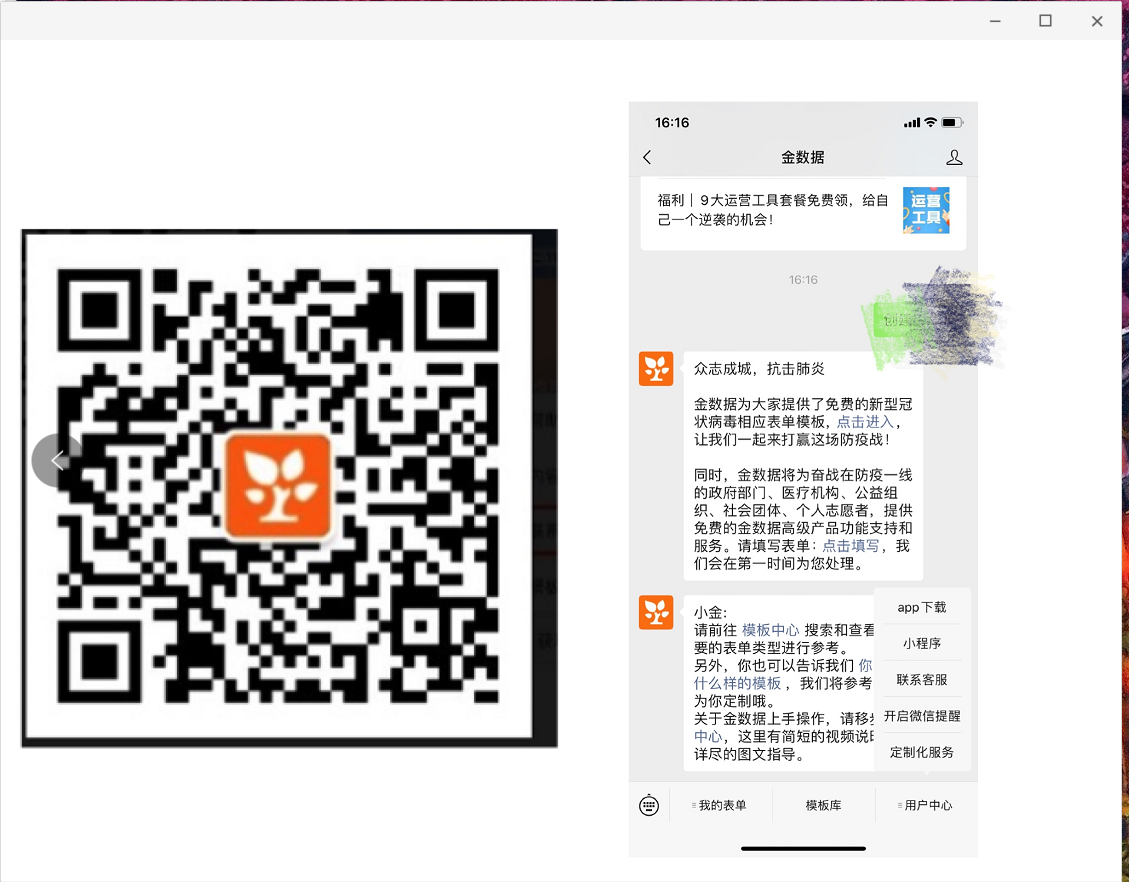Open the 模板中心 link in 小金 message
This screenshot has height=882, width=1129.
tap(770, 630)
